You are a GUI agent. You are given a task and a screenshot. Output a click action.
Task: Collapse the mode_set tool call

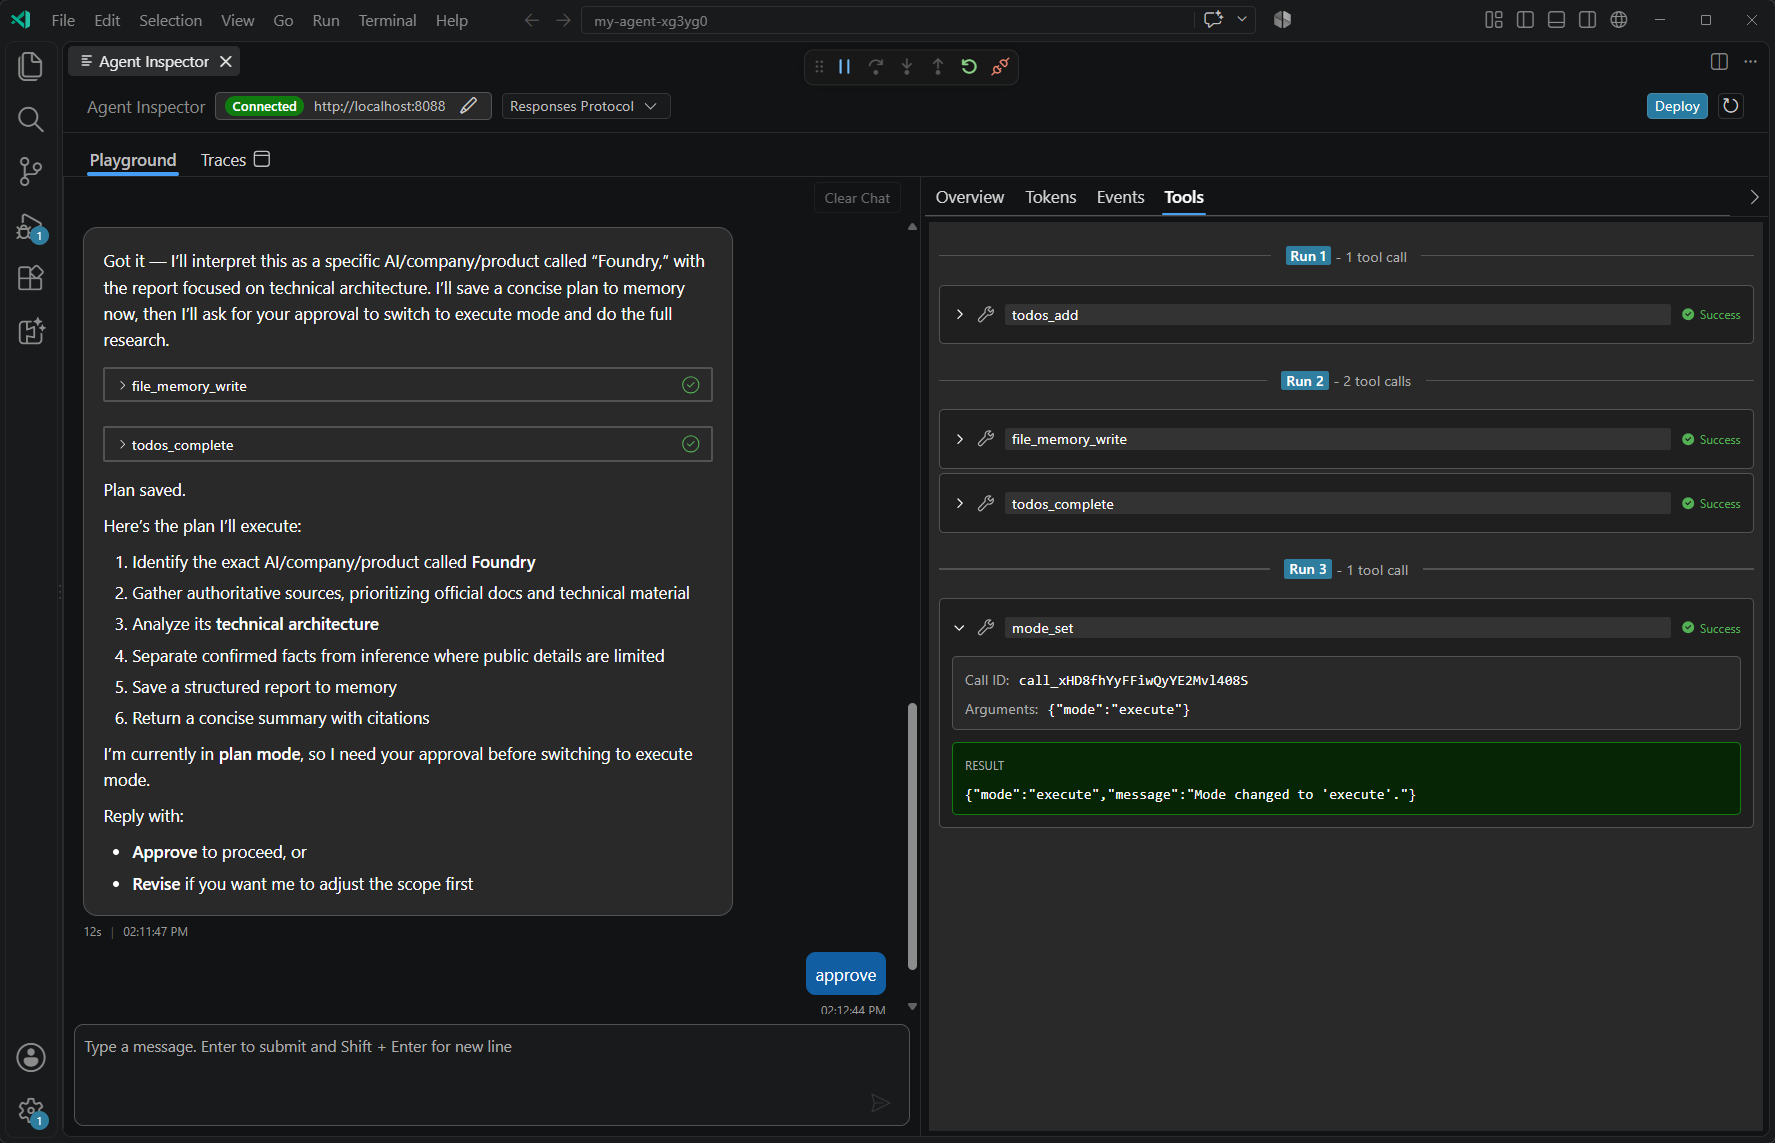point(960,628)
